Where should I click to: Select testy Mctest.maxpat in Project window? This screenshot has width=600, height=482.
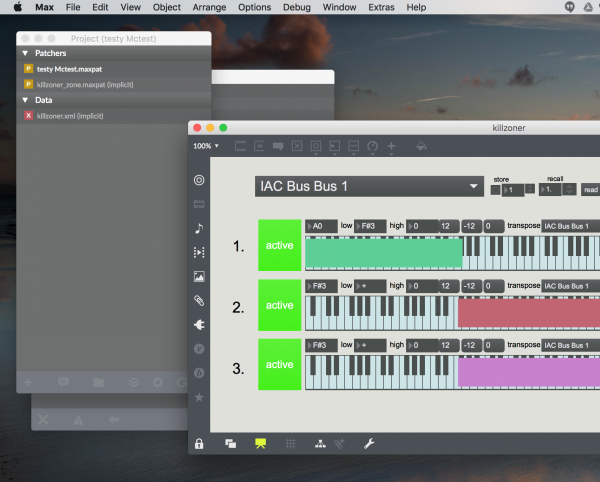[x=114, y=69]
